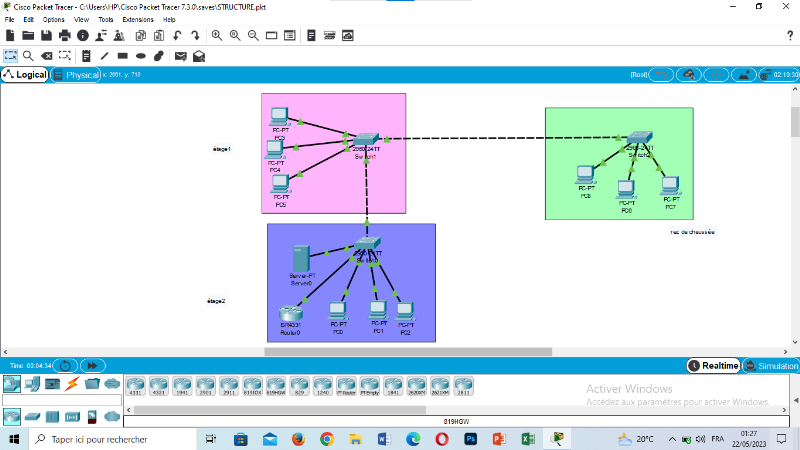Click the Set Tiled Background icon

tap(744, 75)
